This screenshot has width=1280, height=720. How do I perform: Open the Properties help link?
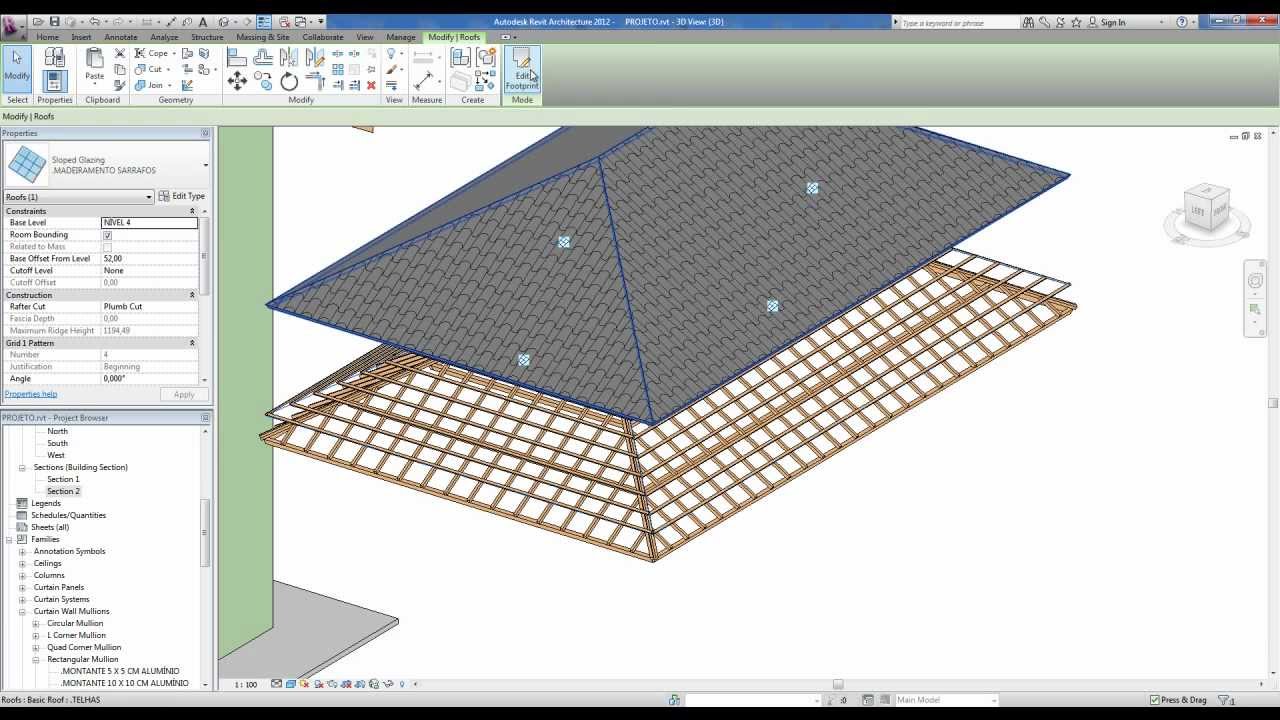[30, 394]
